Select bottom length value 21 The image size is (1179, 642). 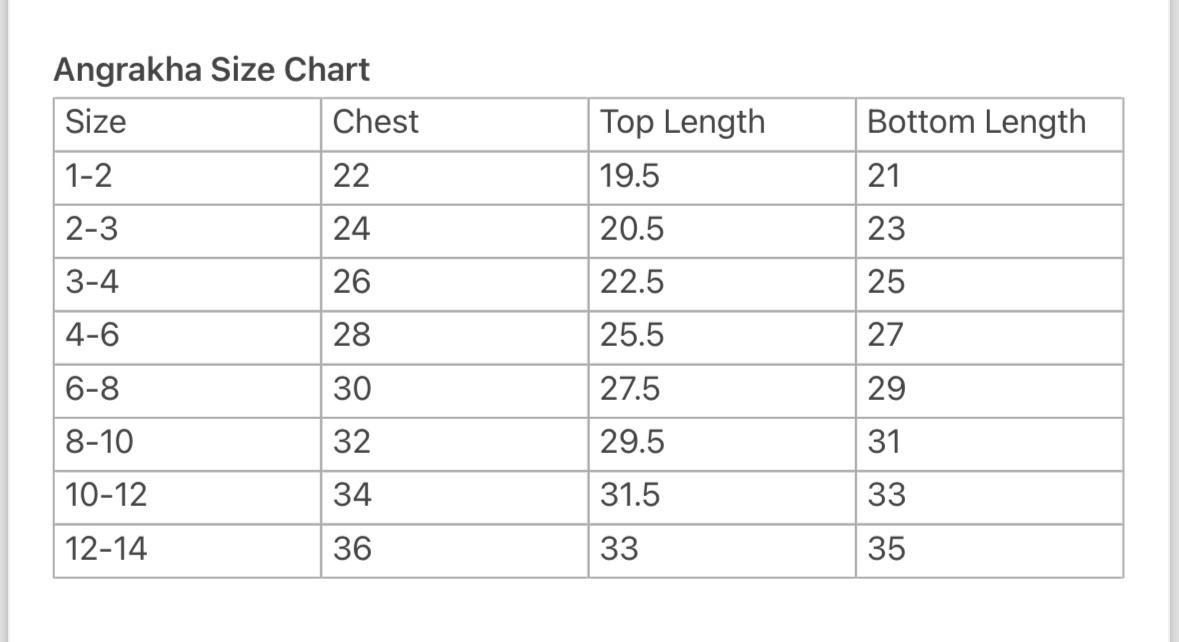[x=884, y=177]
